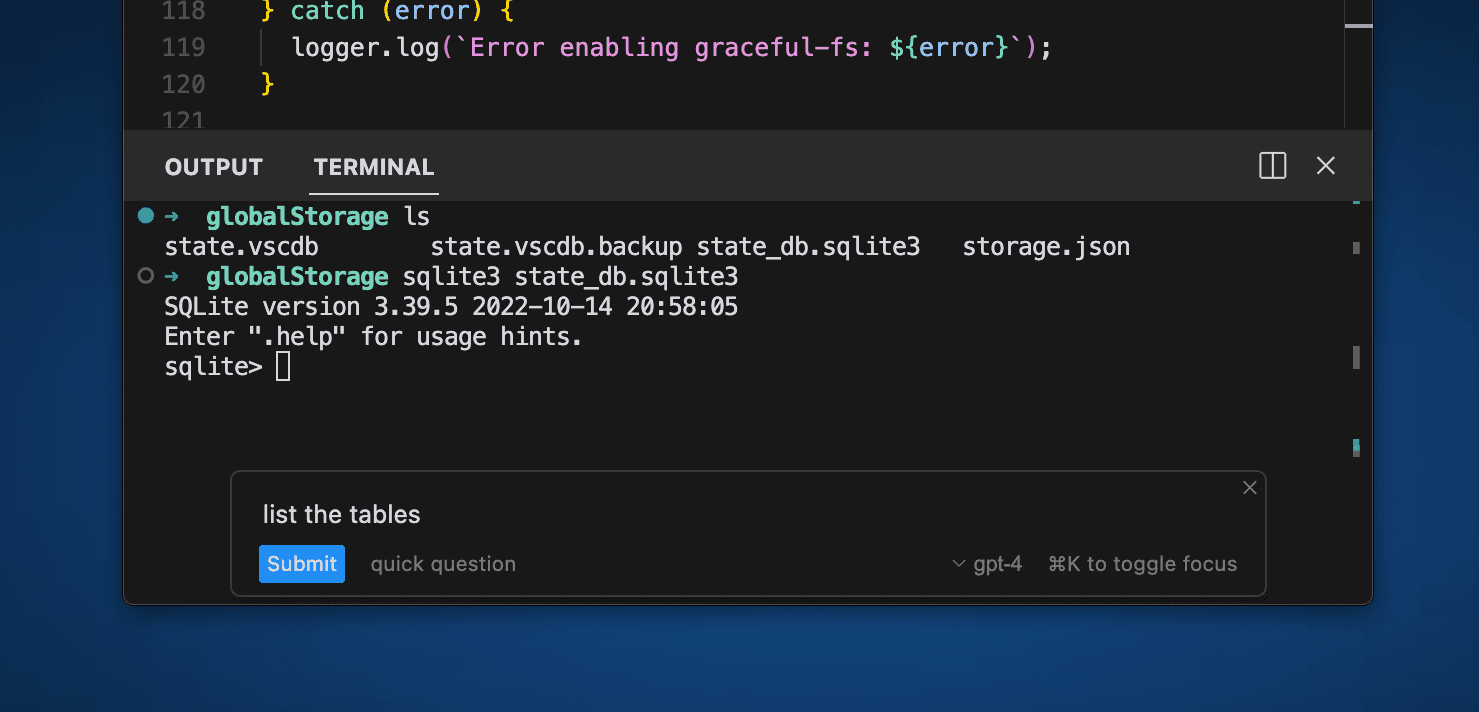Viewport: 1479px width, 712px height.
Task: Toggle the 'quick question' mode label
Action: [x=443, y=564]
